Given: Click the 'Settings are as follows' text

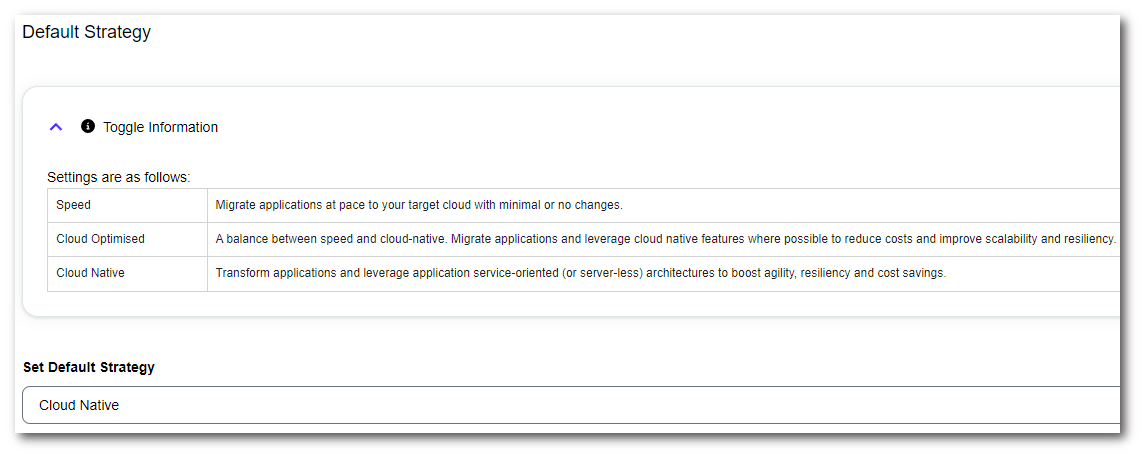Looking at the screenshot, I should (x=119, y=178).
